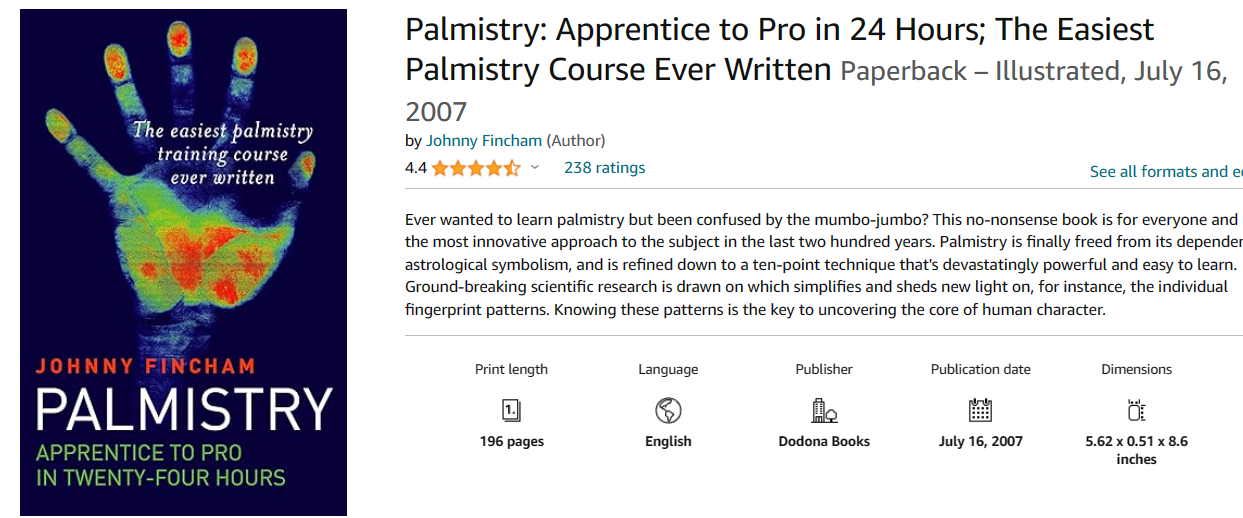Select the 196 pages value
Viewport: 1243px width, 518px height.
click(x=512, y=441)
